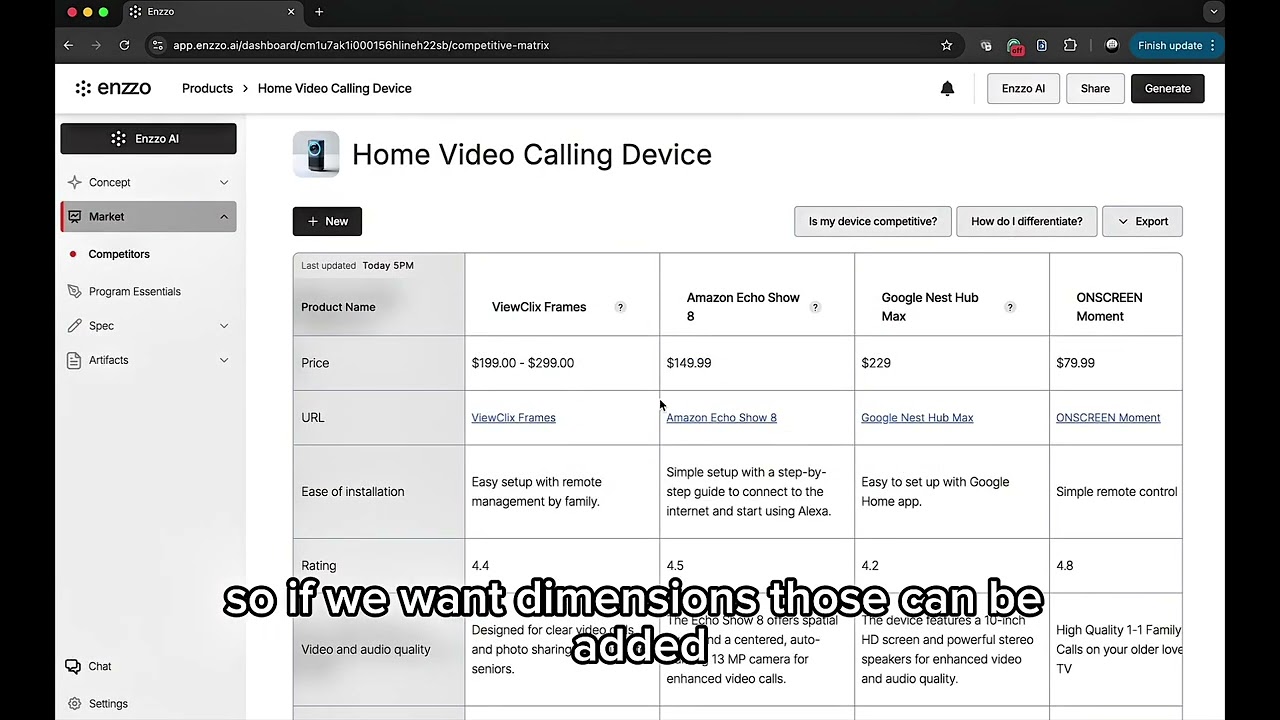Click the enzzo logo

(113, 88)
